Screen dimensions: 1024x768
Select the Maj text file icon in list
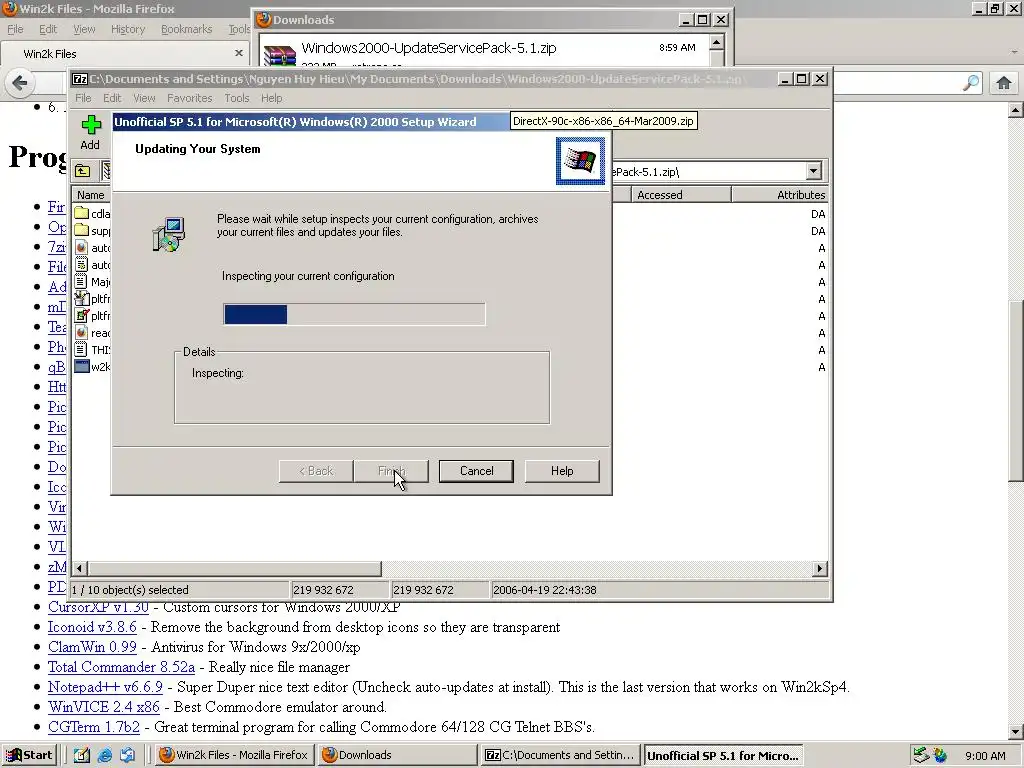pos(81,281)
